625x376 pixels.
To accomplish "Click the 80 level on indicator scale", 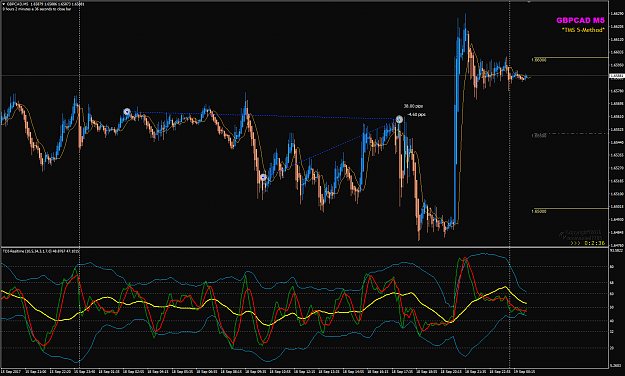I will [612, 267].
